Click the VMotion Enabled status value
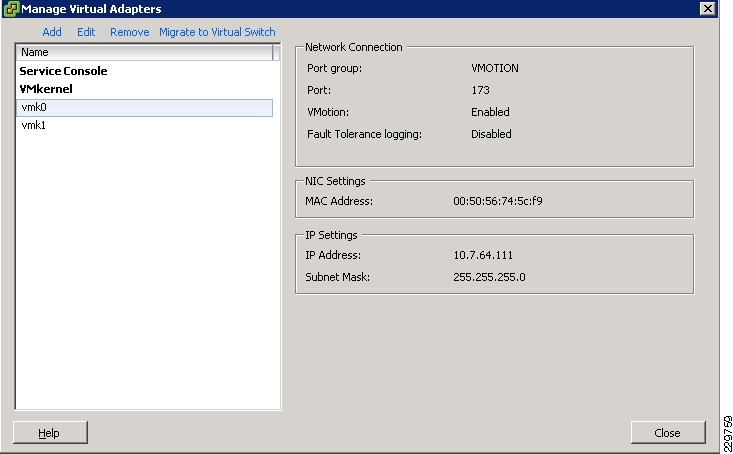Image resolution: width=733 pixels, height=454 pixels. click(490, 112)
